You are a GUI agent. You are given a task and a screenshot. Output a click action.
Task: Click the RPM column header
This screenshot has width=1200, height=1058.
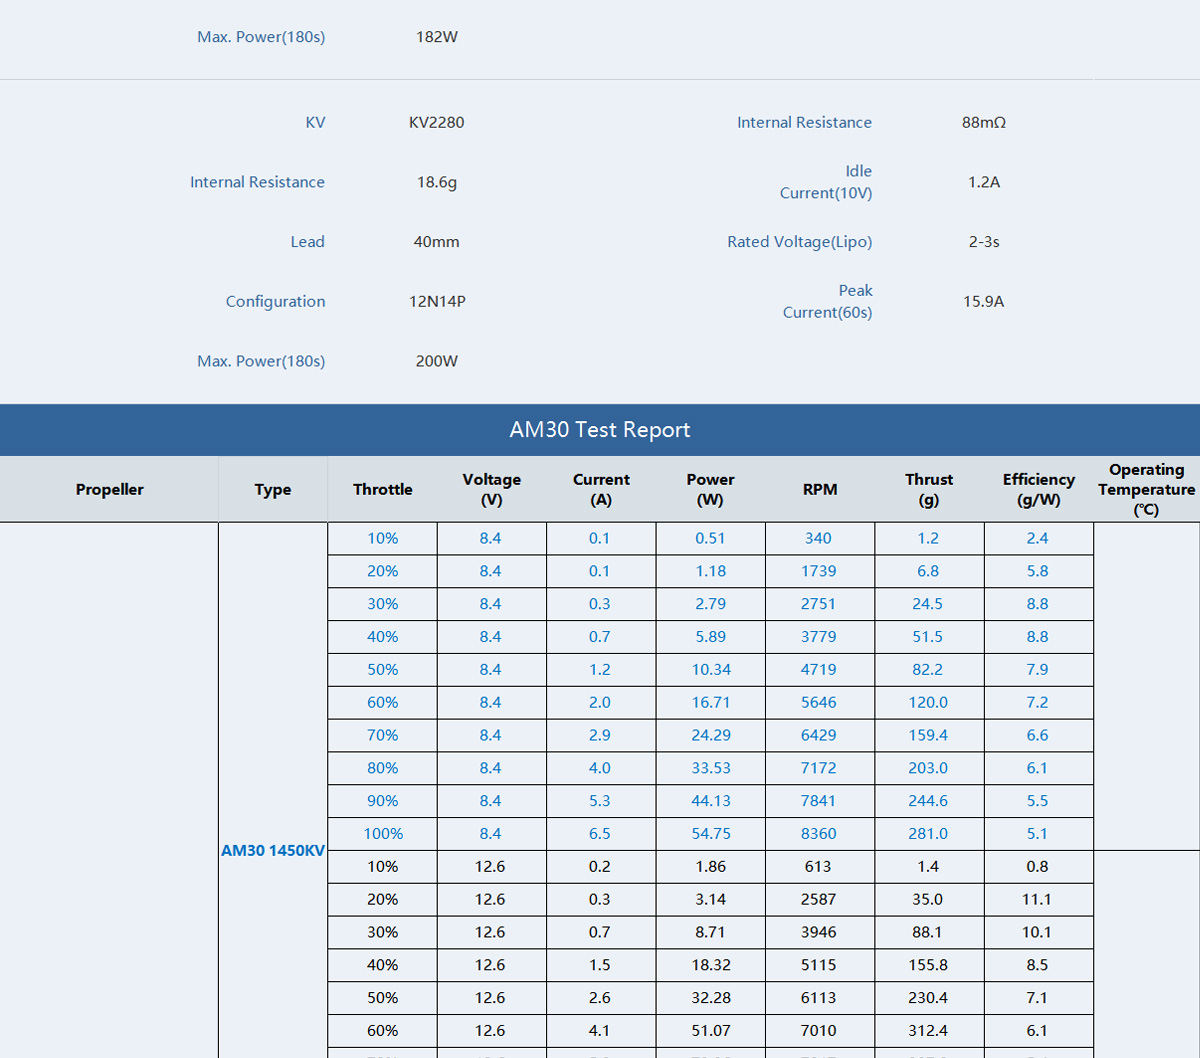point(820,489)
